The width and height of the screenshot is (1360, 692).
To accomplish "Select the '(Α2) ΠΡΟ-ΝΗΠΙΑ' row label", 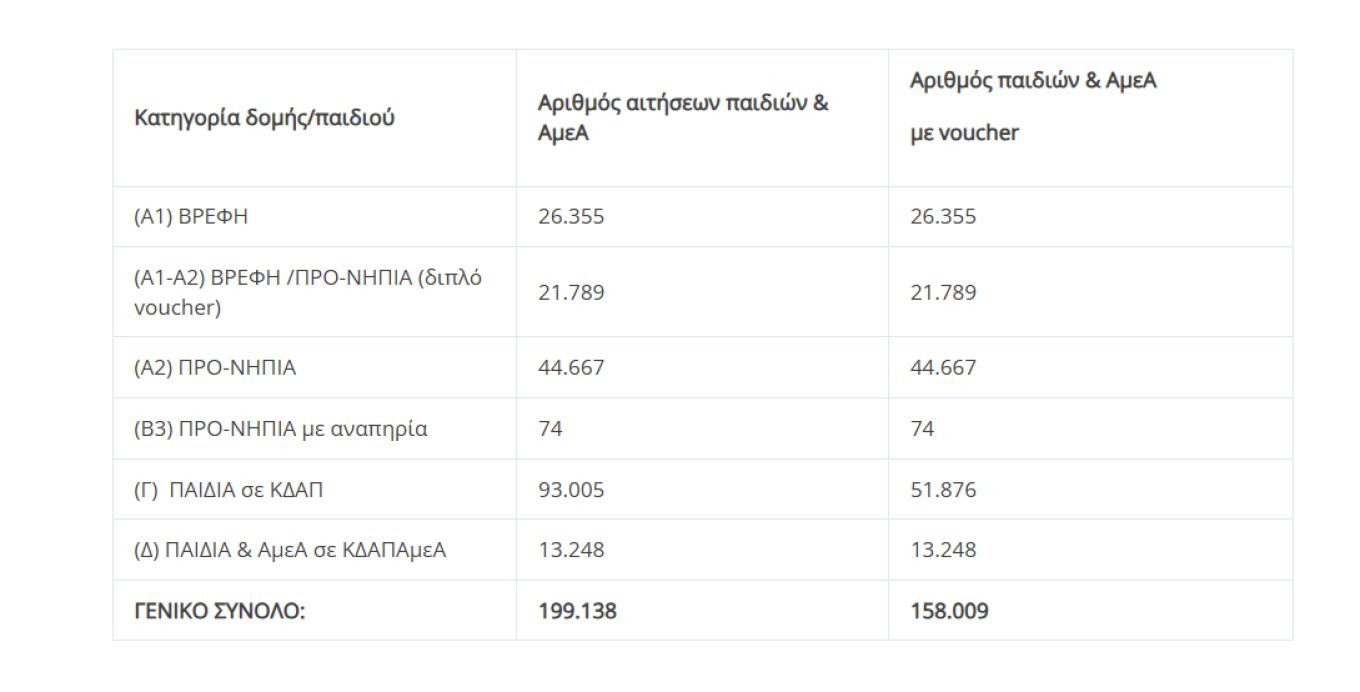I will (215, 368).
